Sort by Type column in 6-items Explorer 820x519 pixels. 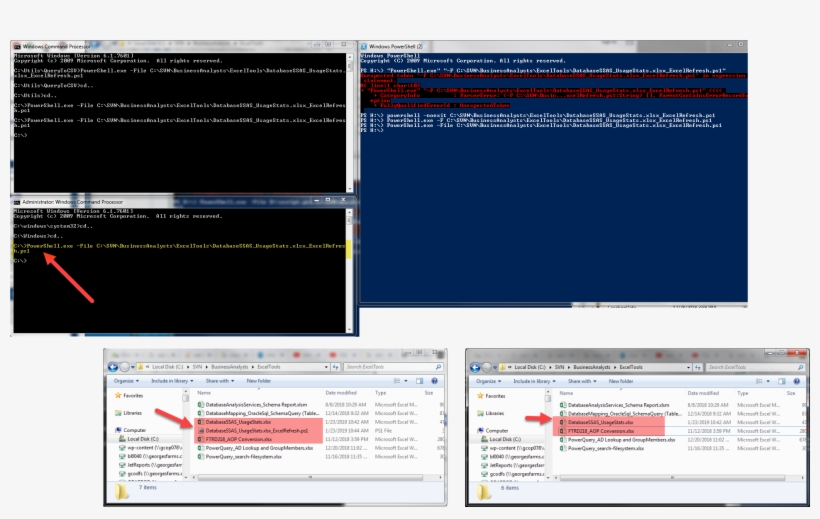743,393
